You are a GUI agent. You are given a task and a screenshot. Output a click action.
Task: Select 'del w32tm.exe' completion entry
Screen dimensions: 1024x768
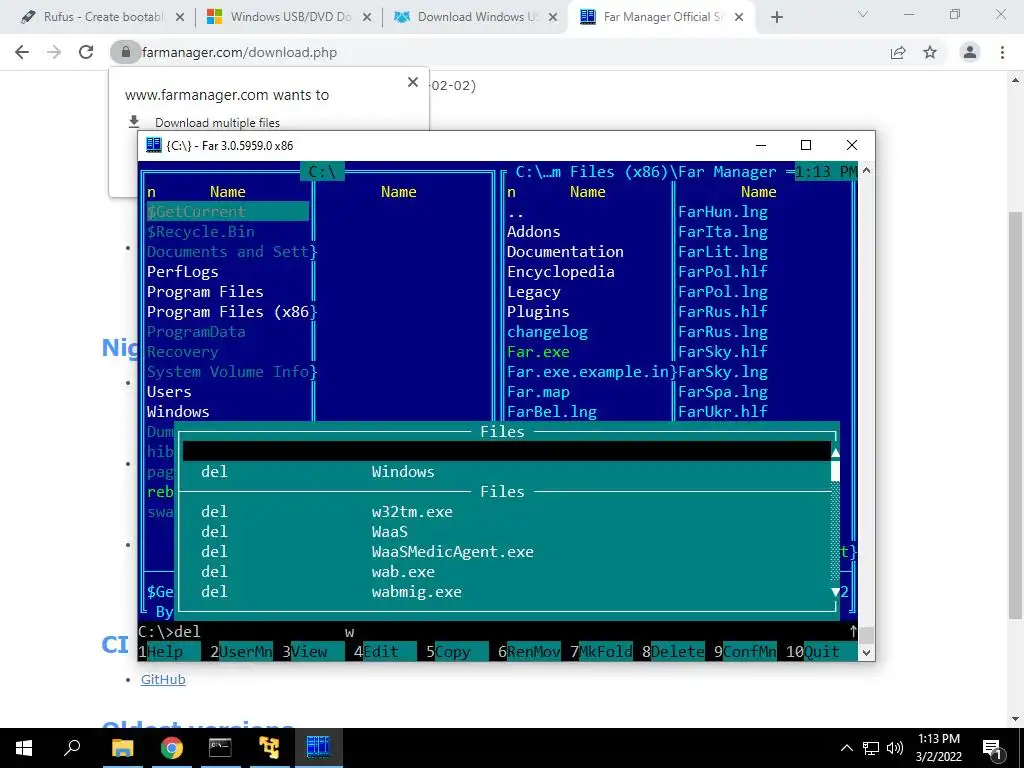tap(507, 511)
